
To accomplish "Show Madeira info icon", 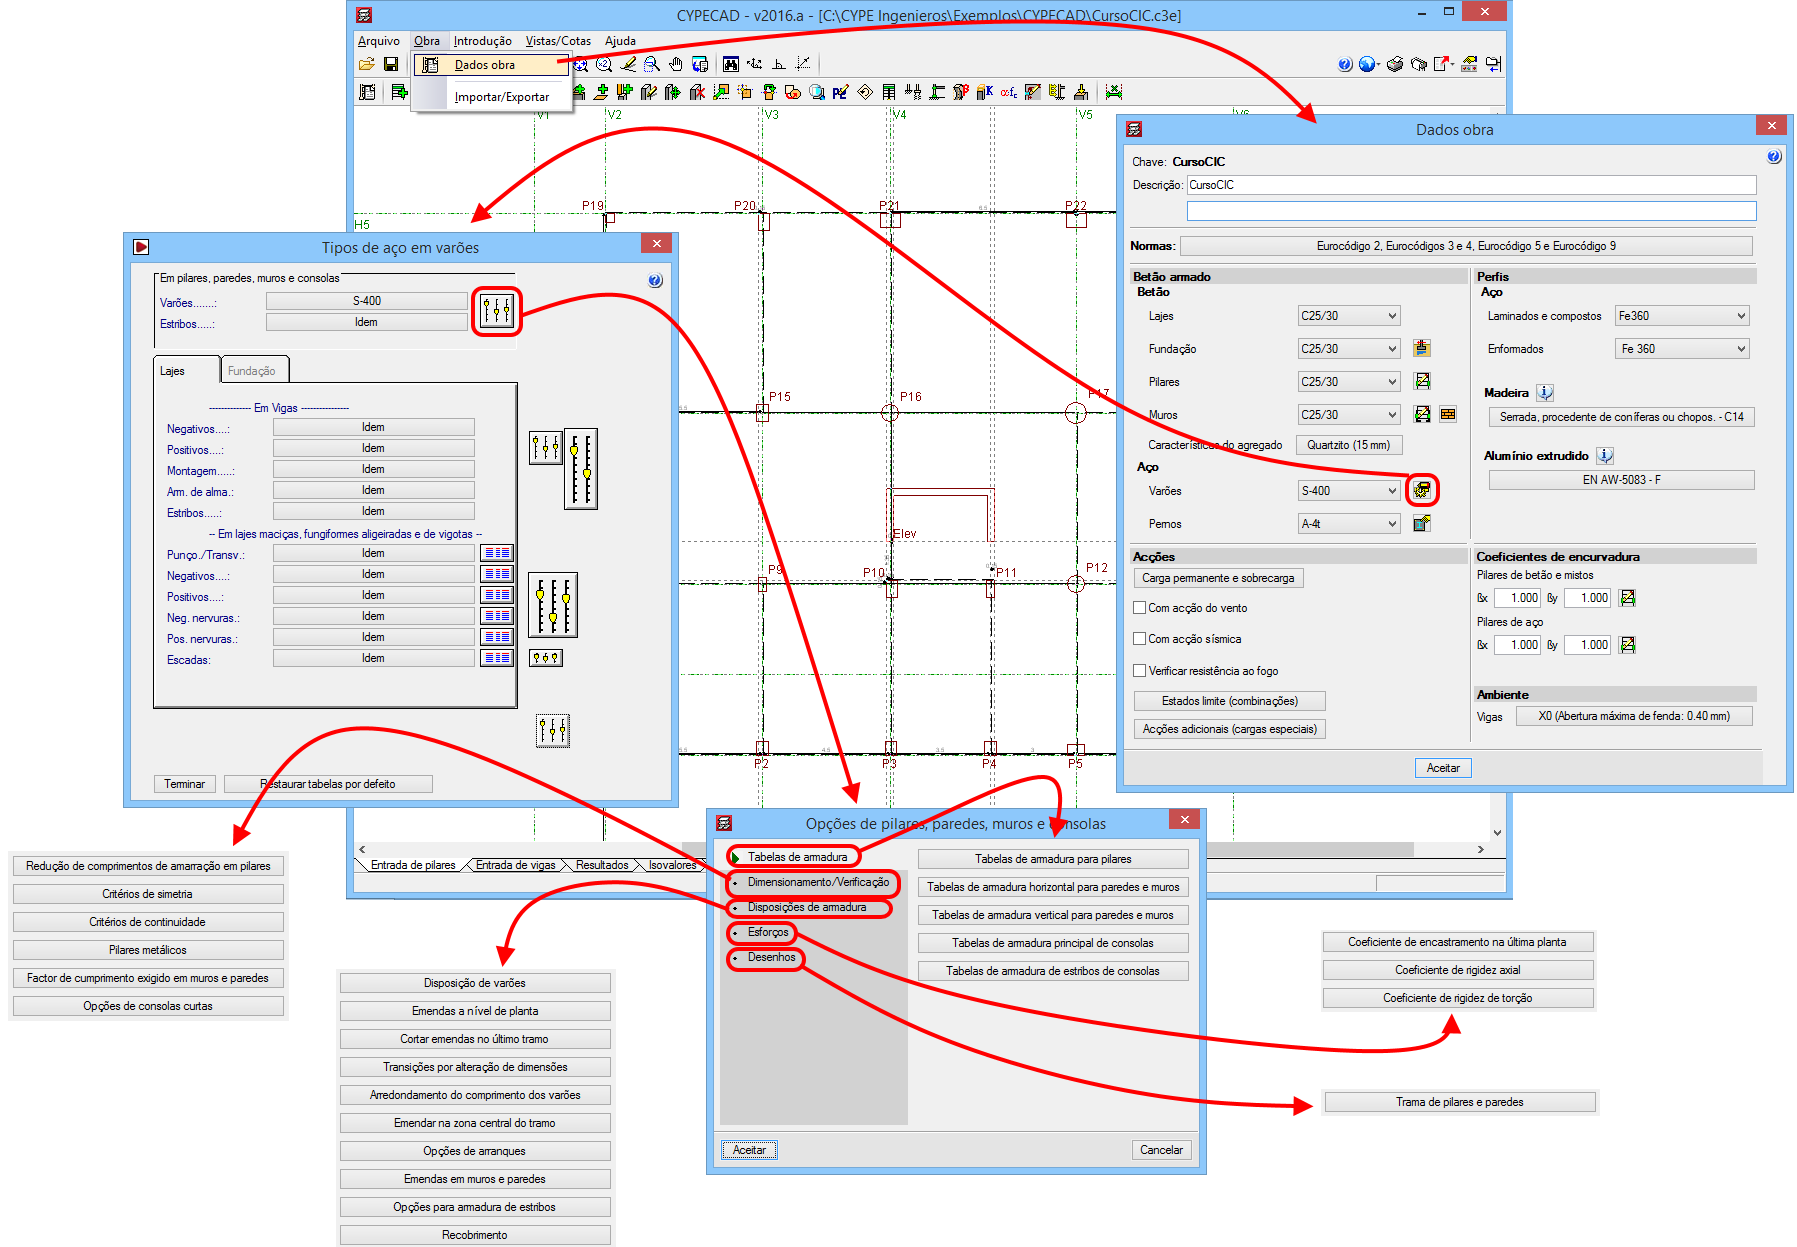I will click(x=1545, y=393).
